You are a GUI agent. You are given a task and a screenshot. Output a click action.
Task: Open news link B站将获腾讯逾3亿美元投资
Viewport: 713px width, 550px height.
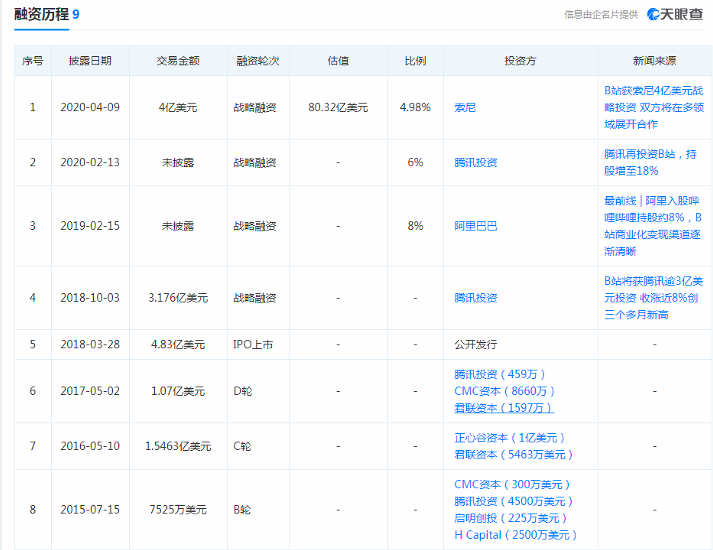[x=653, y=298]
